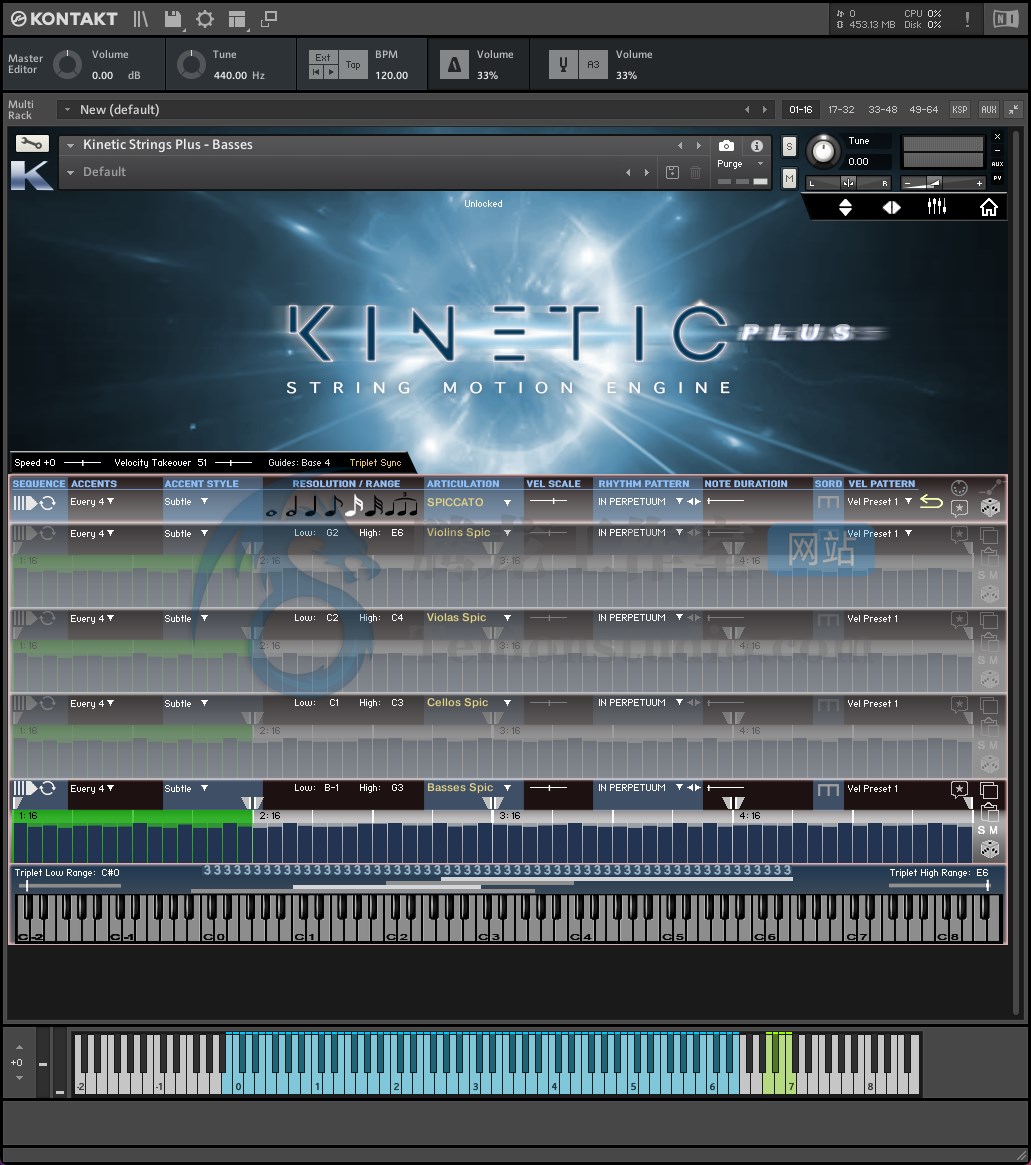1031x1165 pixels.
Task: Mute the Basses row with M
Action: pyautogui.click(x=994, y=831)
